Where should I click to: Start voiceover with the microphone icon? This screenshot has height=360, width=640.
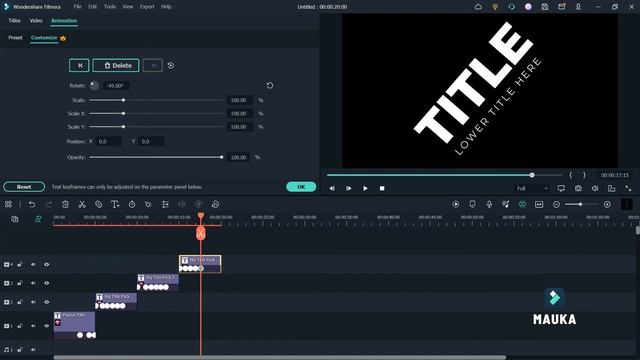[489, 204]
